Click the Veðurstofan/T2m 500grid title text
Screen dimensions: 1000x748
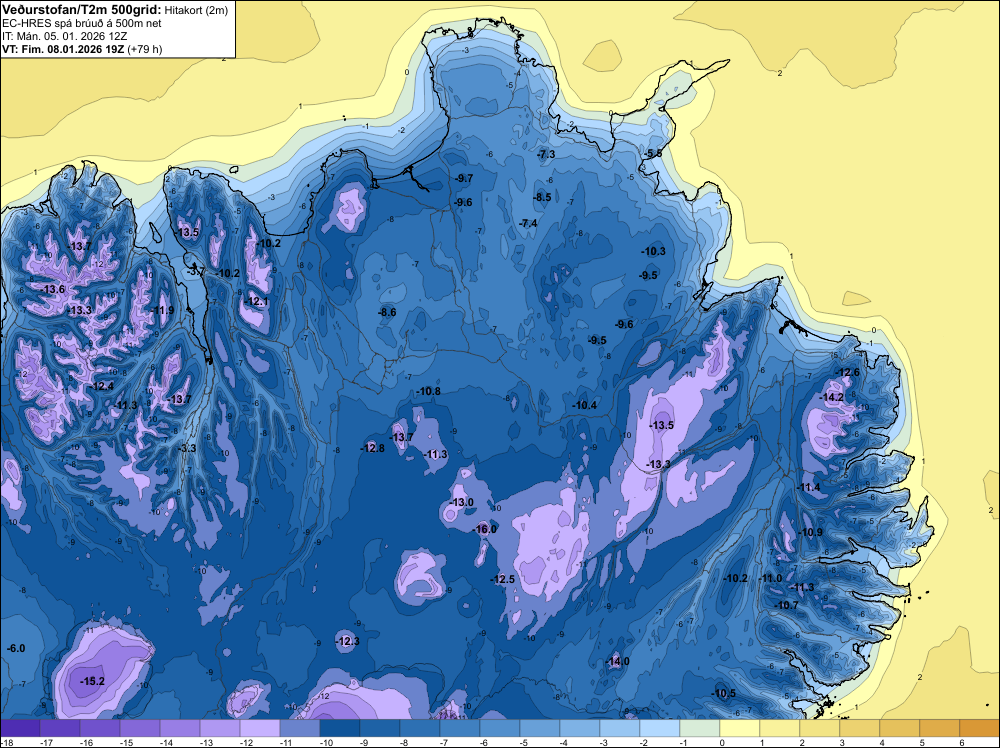tap(82, 9)
